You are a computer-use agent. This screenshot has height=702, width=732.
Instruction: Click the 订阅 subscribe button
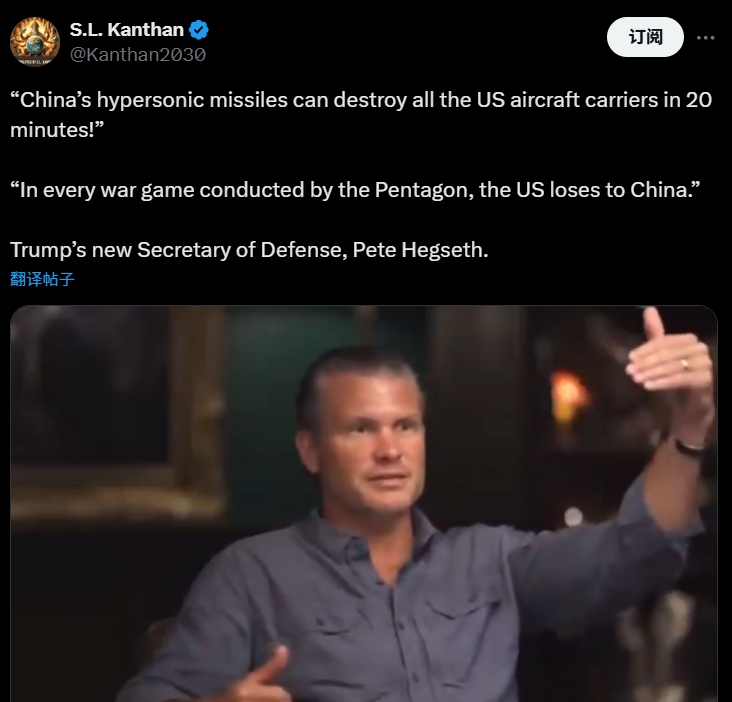(645, 37)
